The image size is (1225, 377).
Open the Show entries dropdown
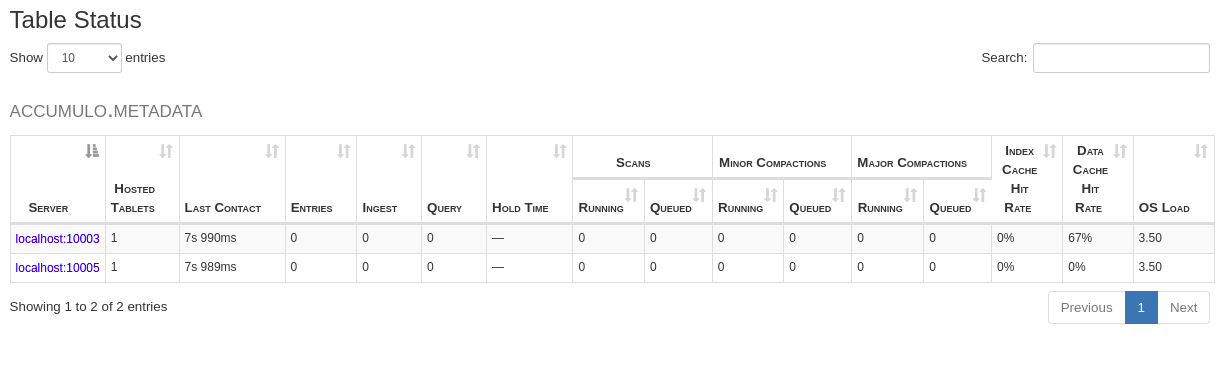point(84,58)
